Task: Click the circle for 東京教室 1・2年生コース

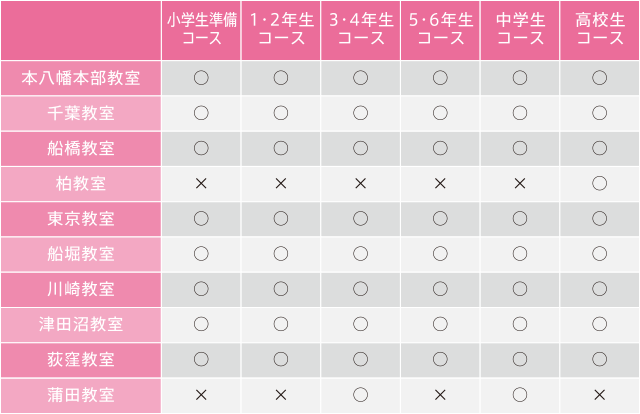Action: click(281, 218)
